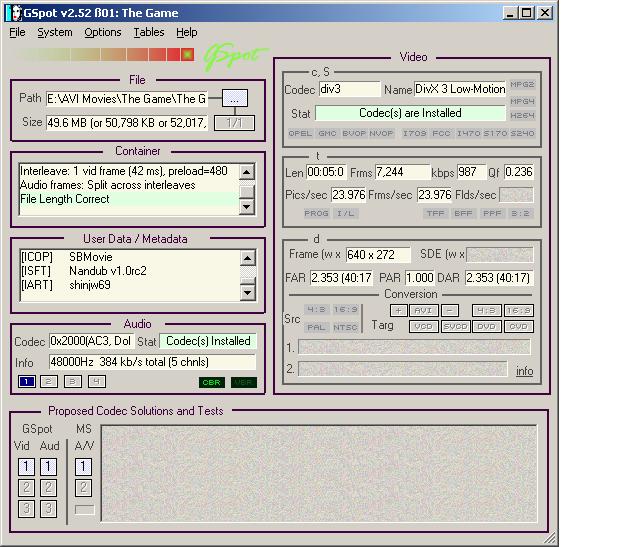The width and height of the screenshot is (640, 547).
Task: Toggle the DVD target format
Action: [487, 327]
